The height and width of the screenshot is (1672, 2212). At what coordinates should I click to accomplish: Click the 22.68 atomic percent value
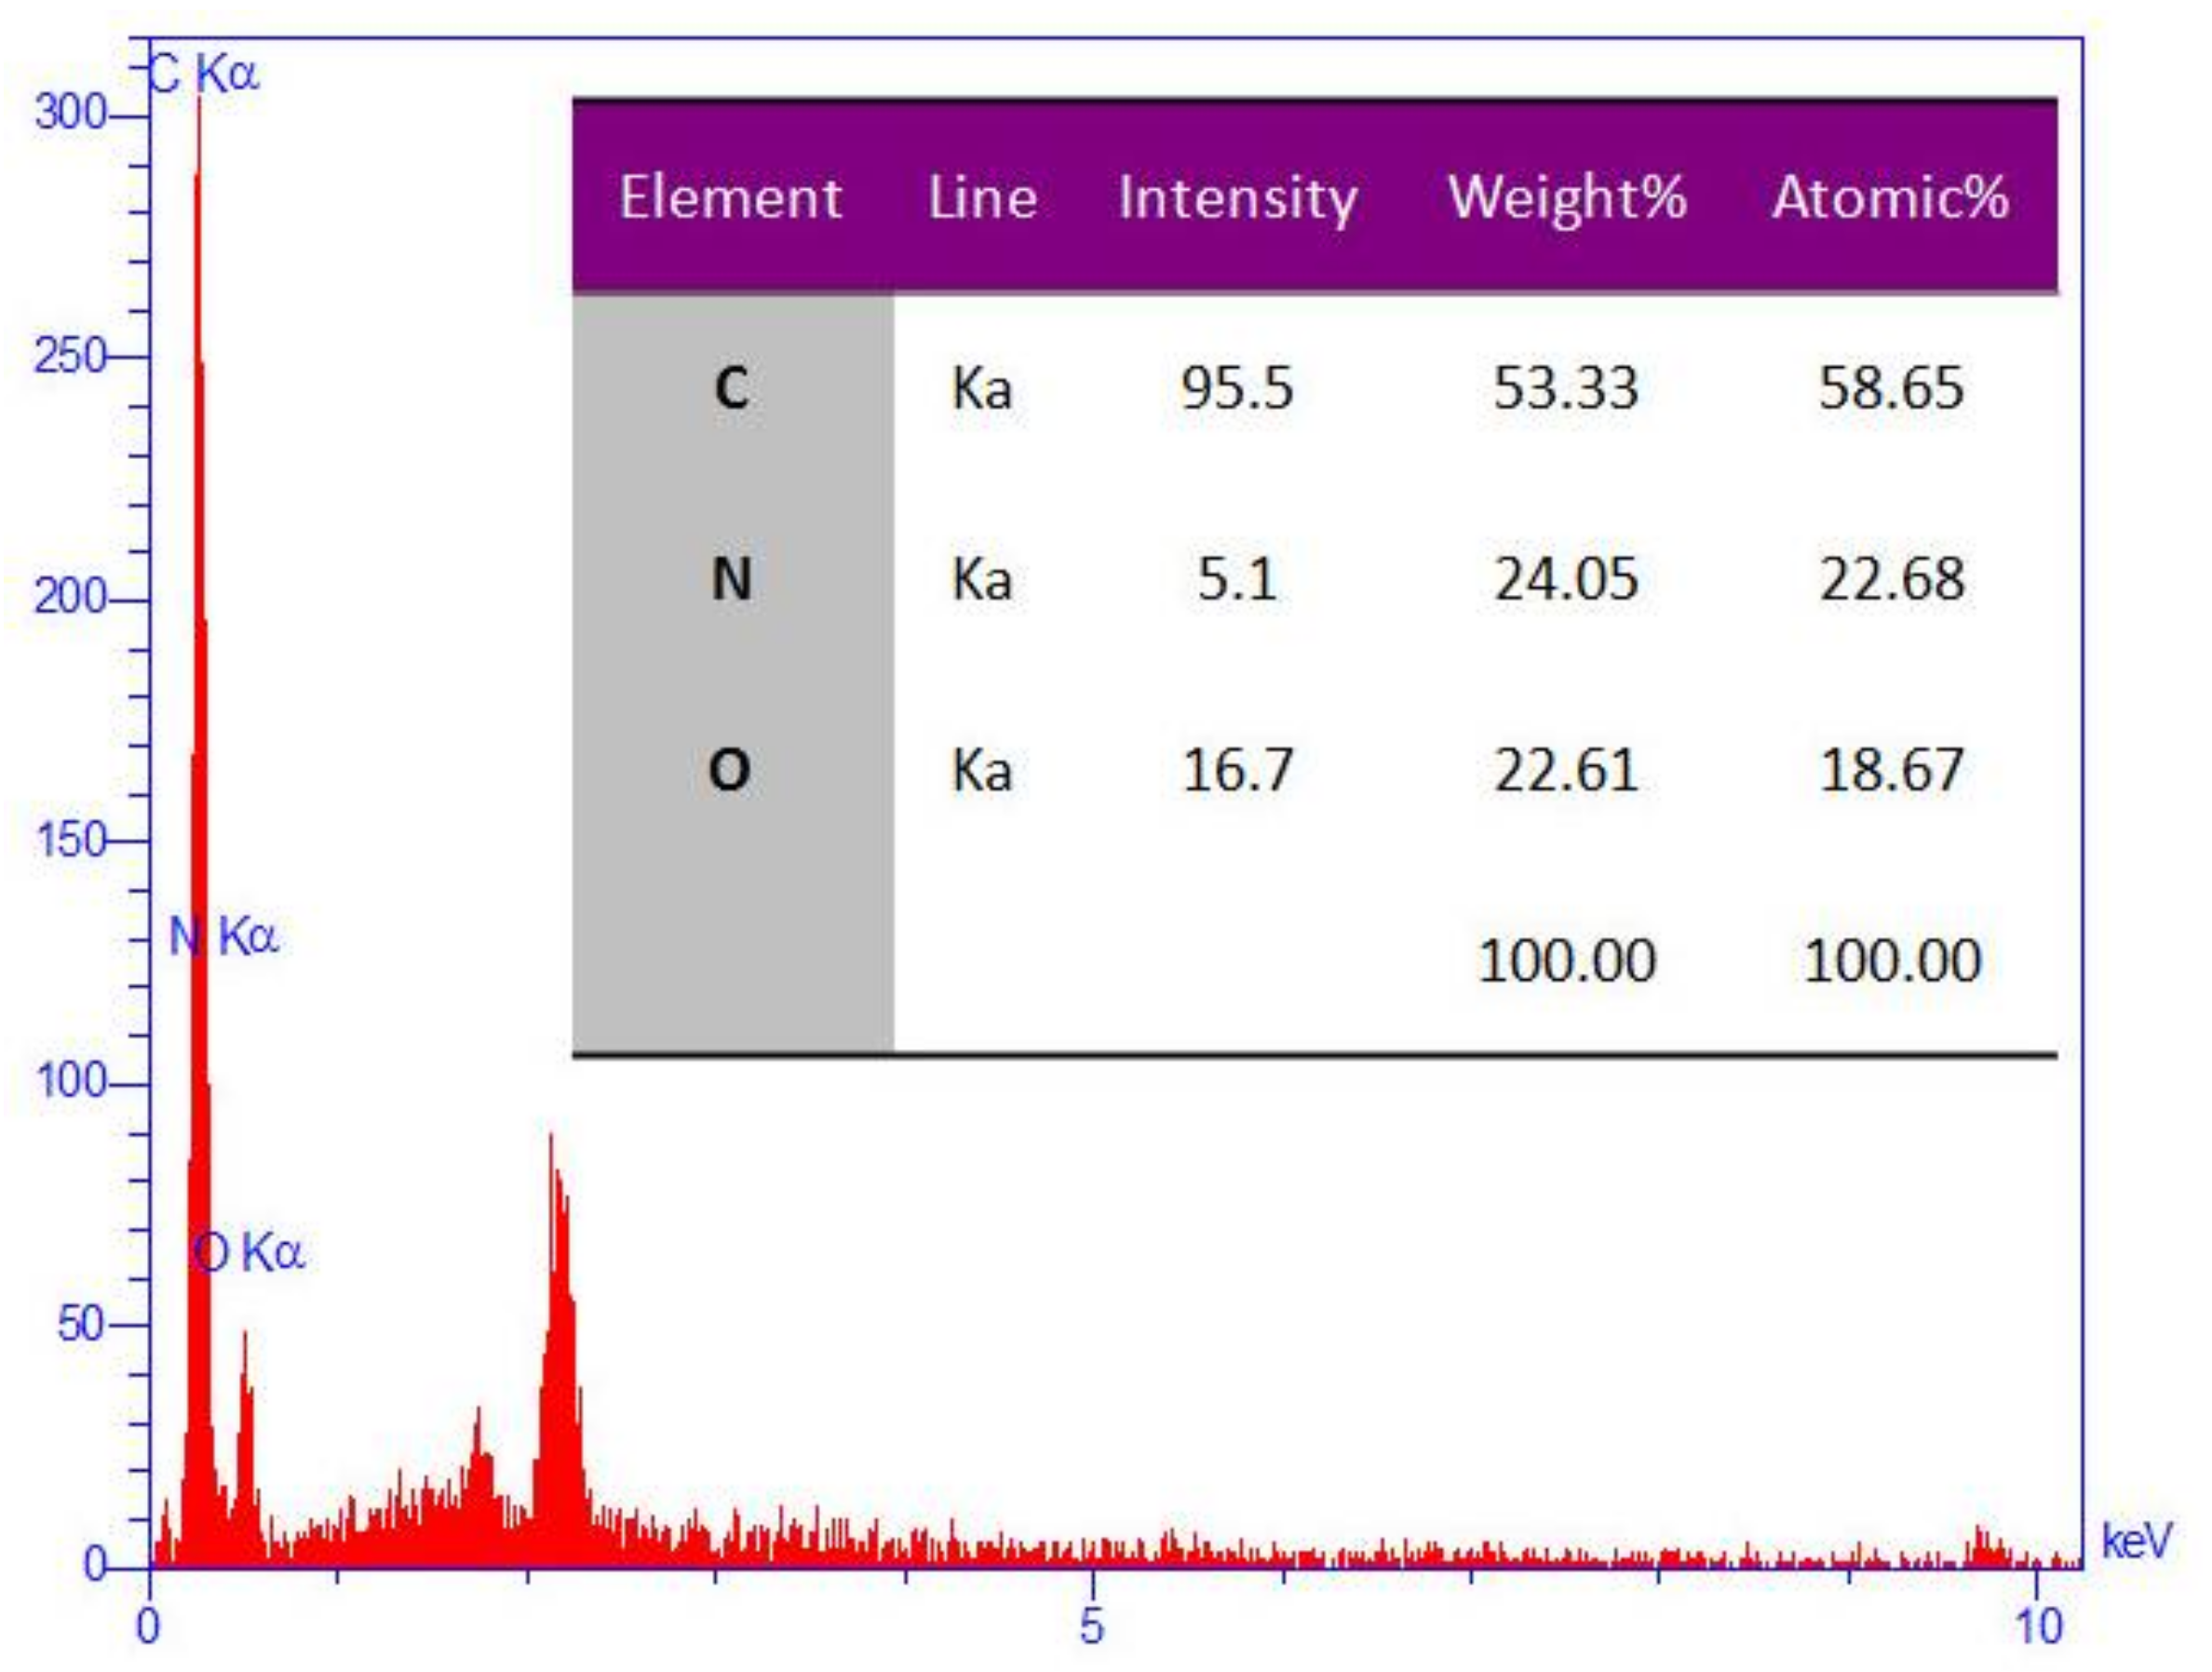click(1891, 579)
